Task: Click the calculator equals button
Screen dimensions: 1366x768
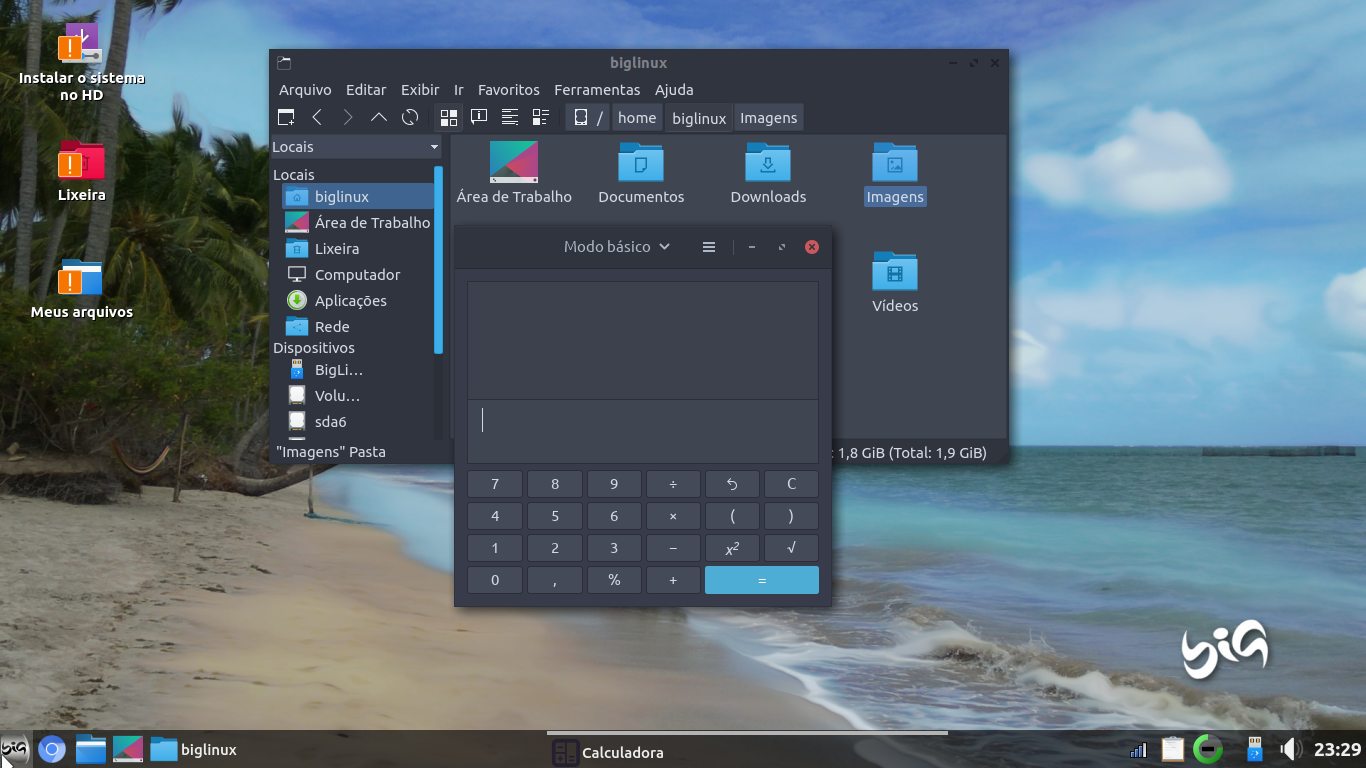Action: coord(762,580)
